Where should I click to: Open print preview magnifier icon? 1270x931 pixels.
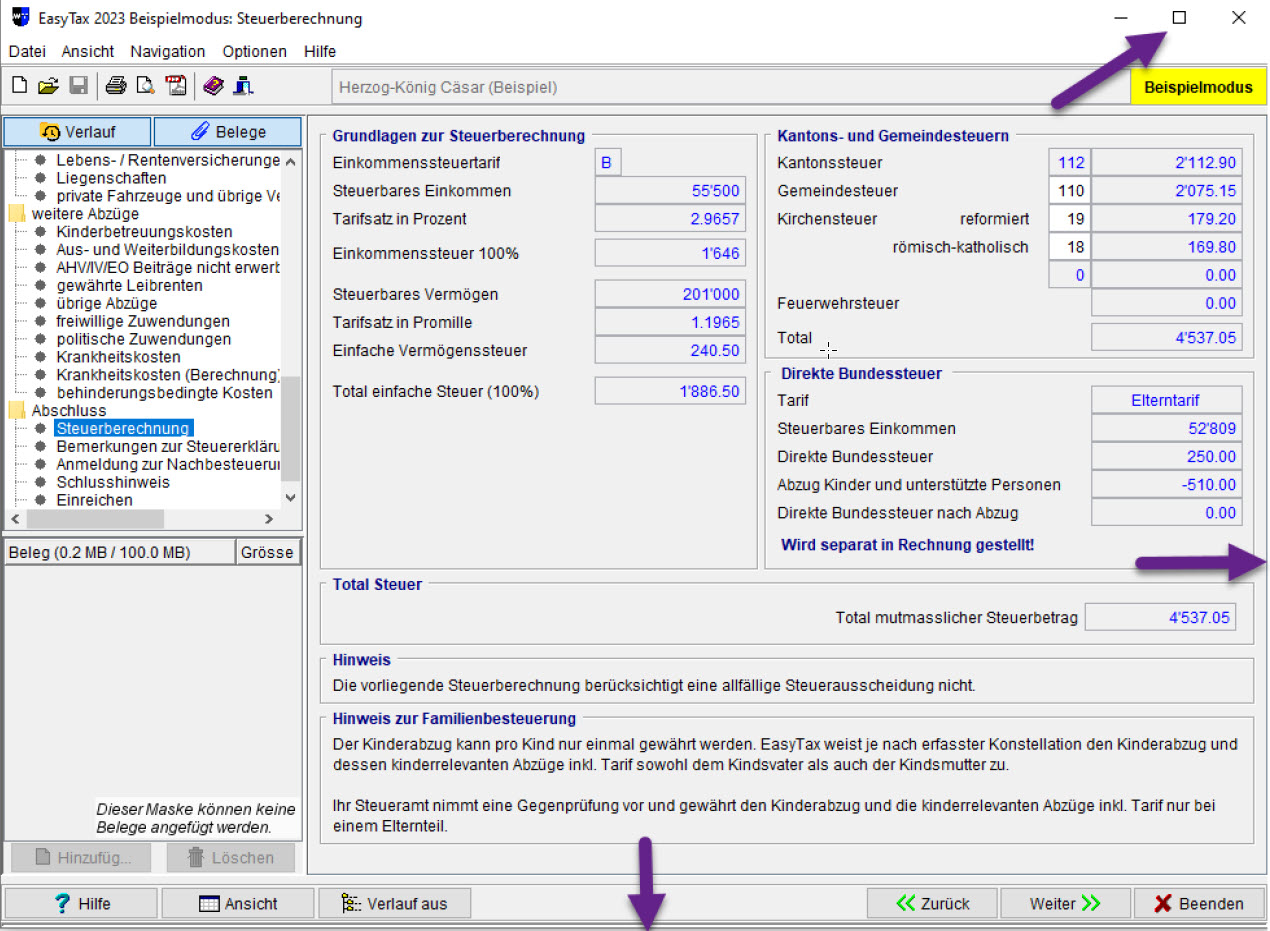click(146, 87)
